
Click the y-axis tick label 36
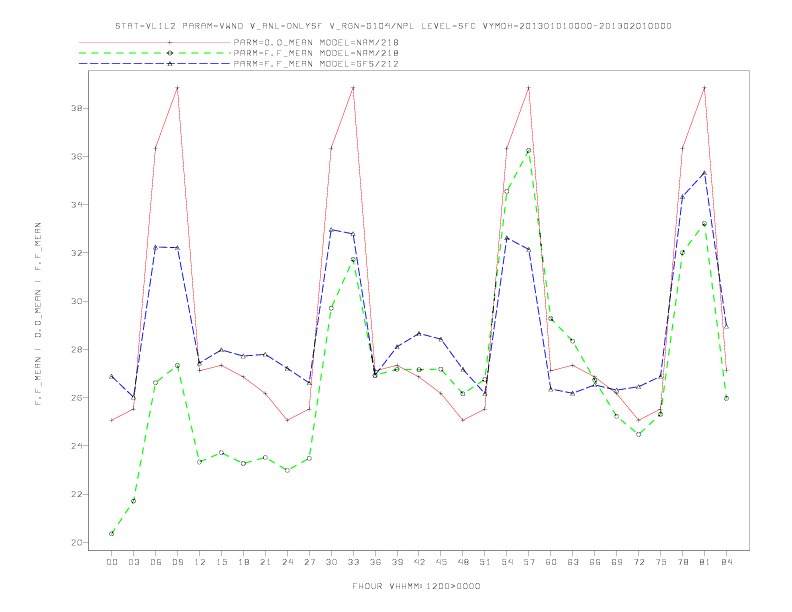77,157
